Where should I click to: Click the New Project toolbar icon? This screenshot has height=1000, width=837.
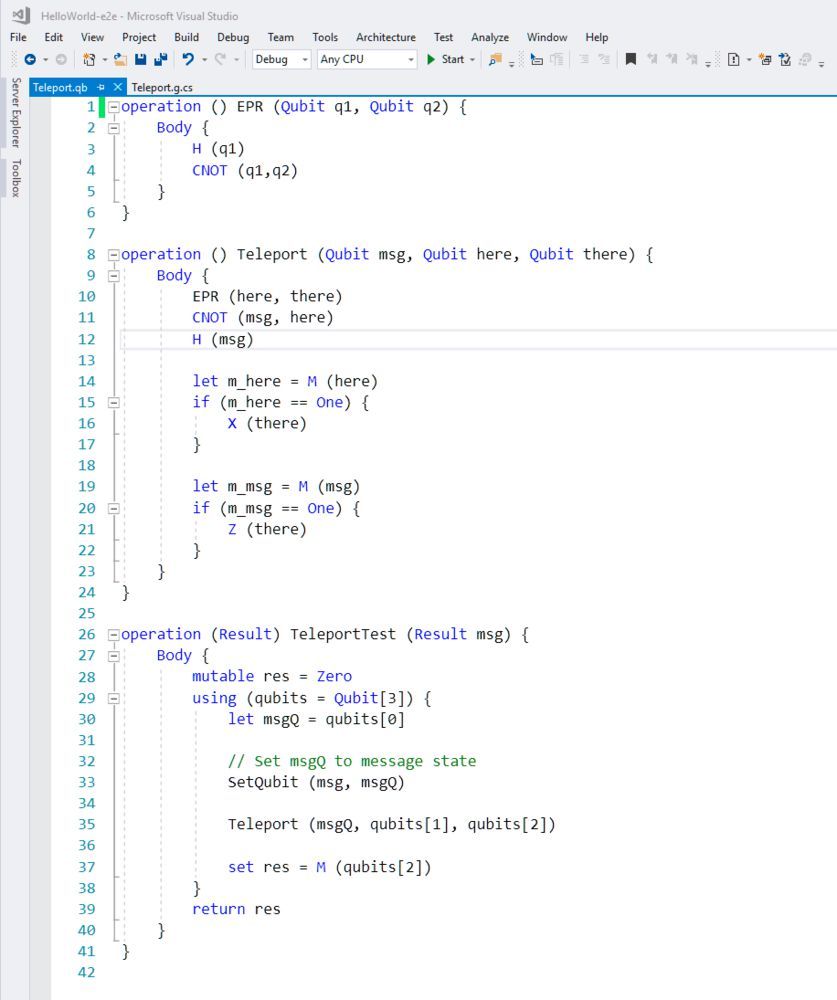91,60
